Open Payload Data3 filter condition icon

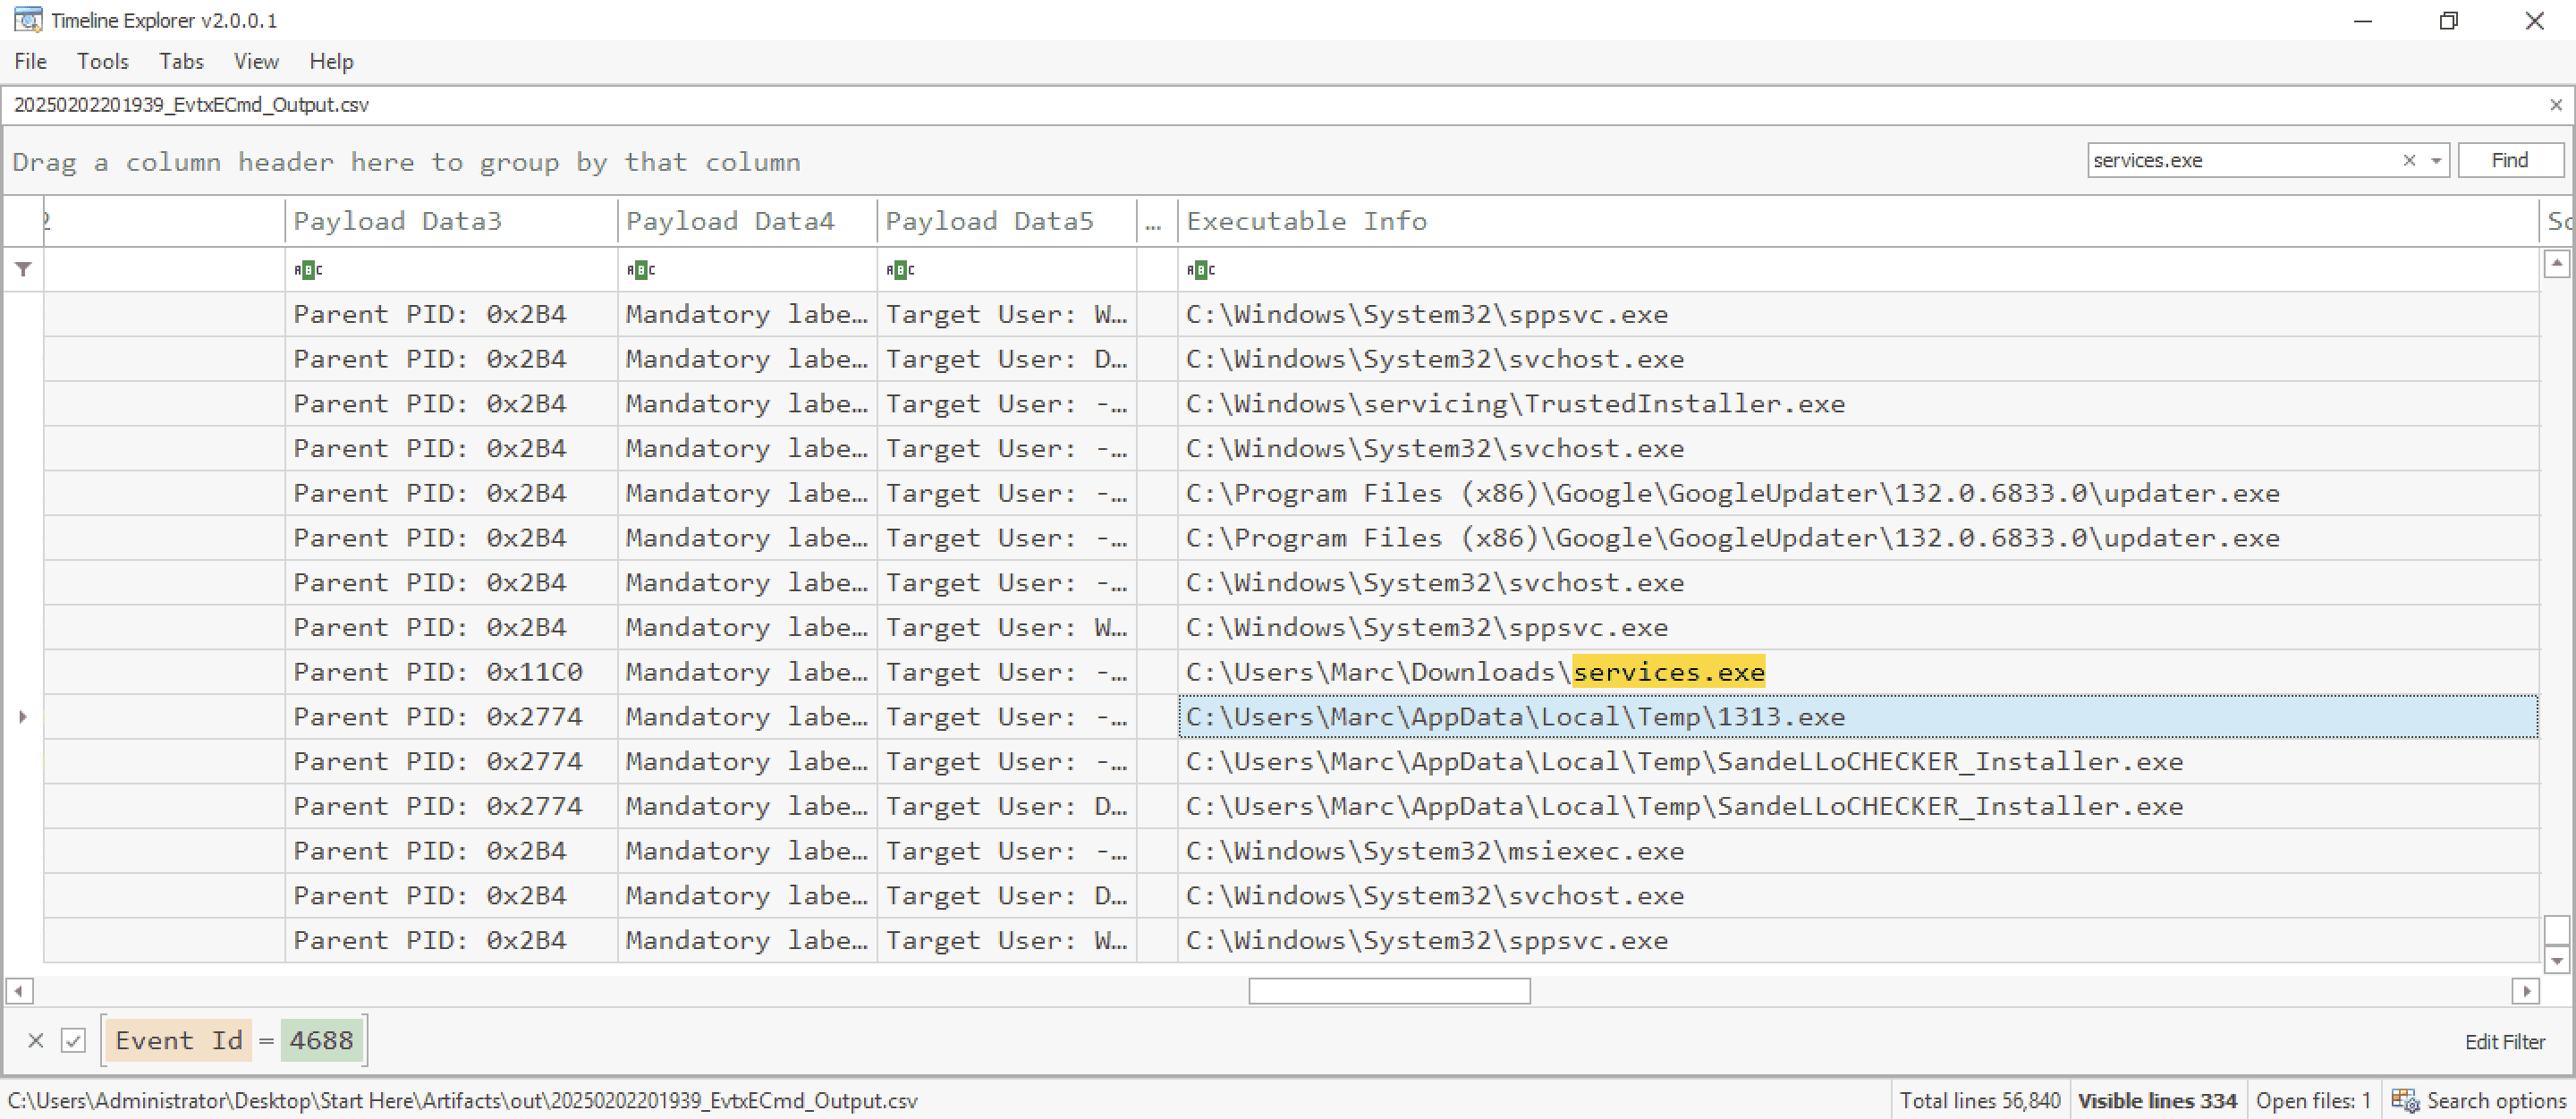308,269
